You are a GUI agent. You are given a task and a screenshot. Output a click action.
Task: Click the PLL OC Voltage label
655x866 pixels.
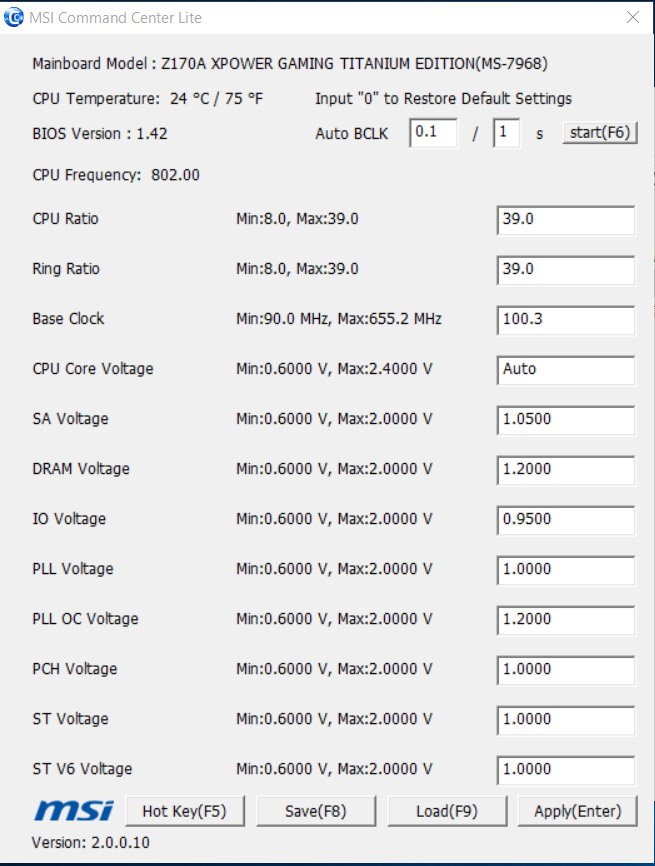pos(85,619)
